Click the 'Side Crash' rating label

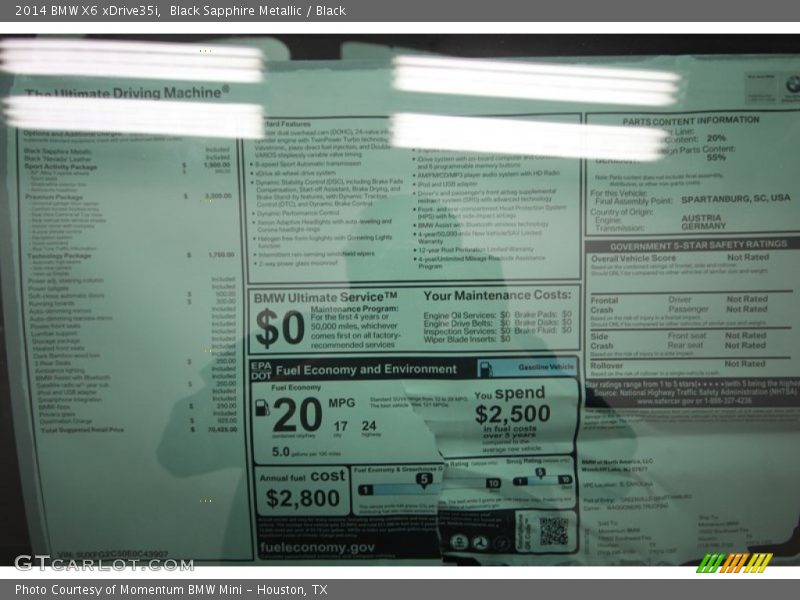pyautogui.click(x=600, y=341)
